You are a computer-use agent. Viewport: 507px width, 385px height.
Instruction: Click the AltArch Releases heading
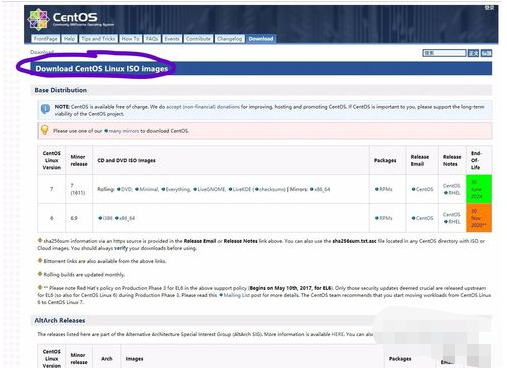coord(60,321)
